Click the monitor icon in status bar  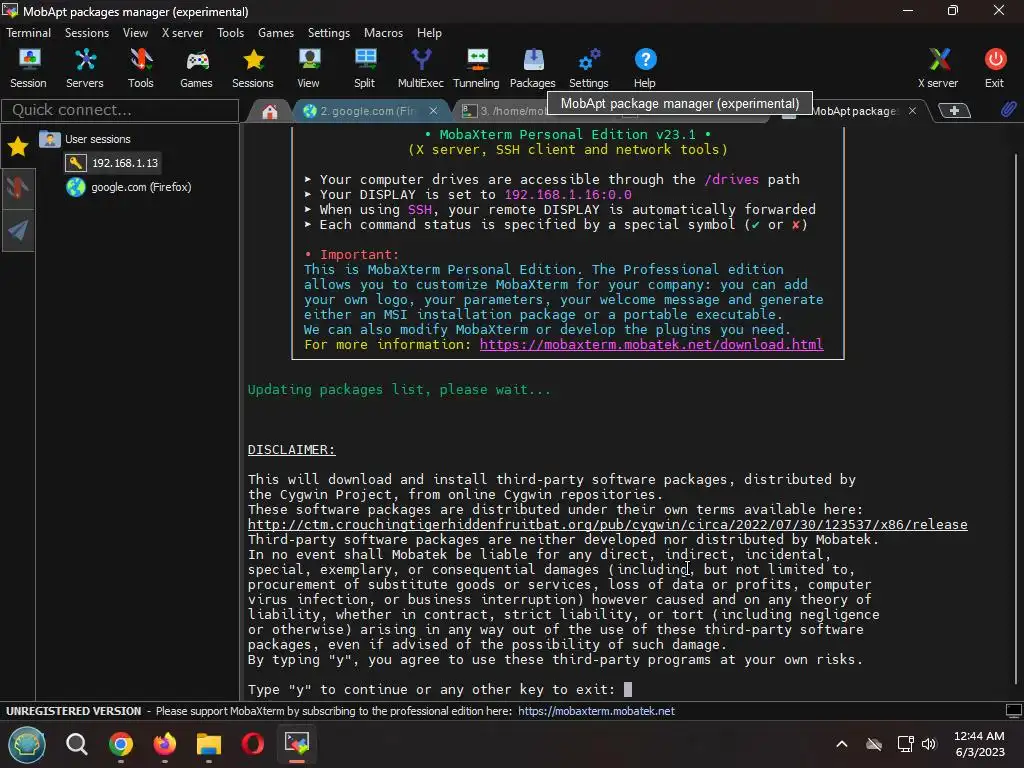click(1014, 711)
